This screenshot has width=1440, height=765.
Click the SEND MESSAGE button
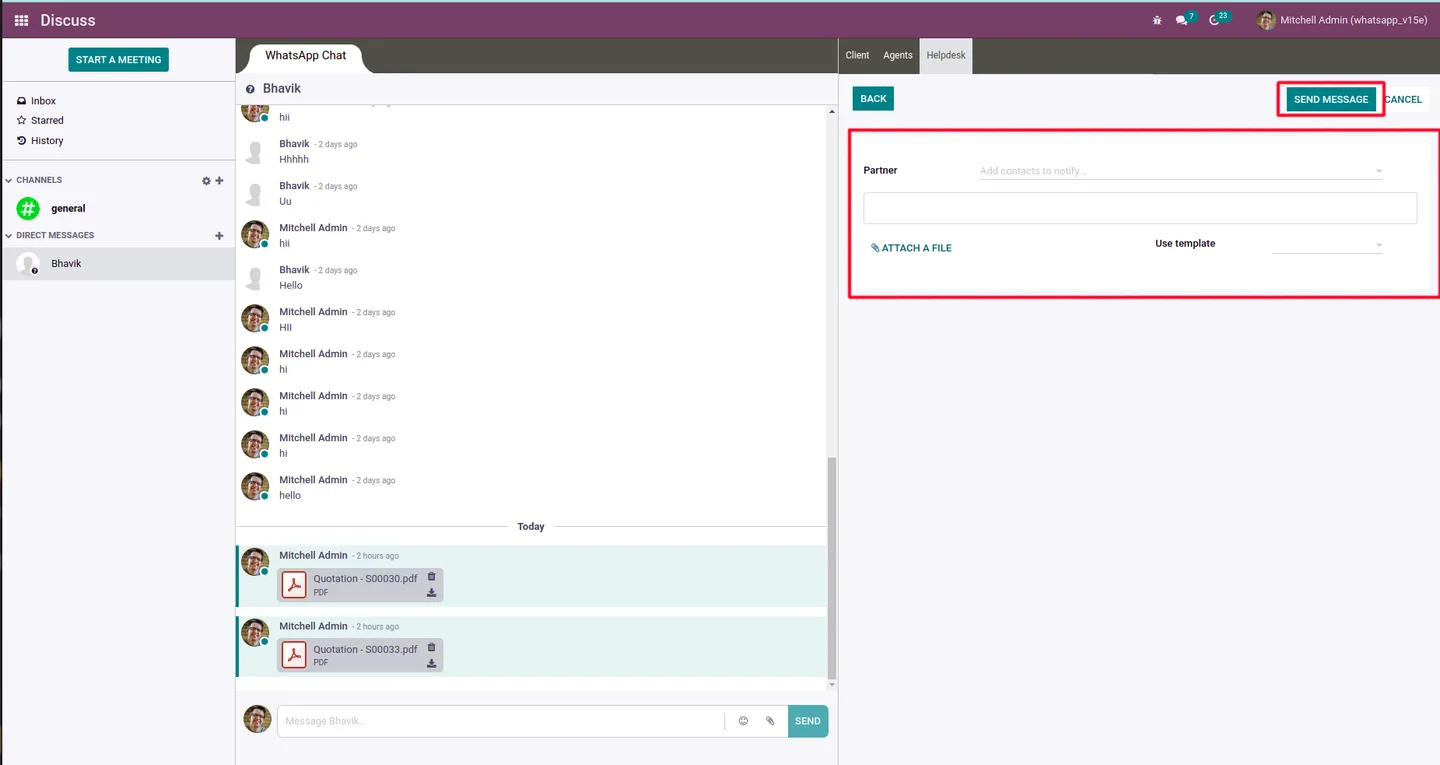pyautogui.click(x=1331, y=100)
